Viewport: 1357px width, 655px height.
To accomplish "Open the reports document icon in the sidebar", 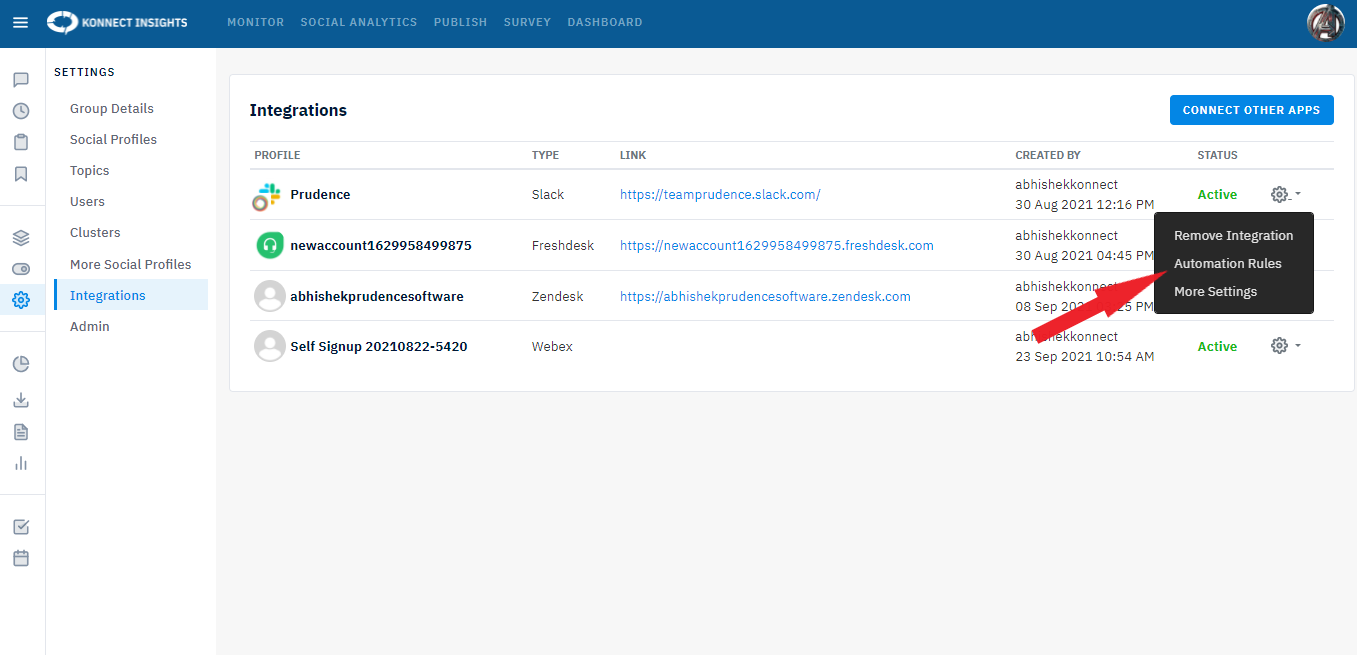I will [21, 431].
